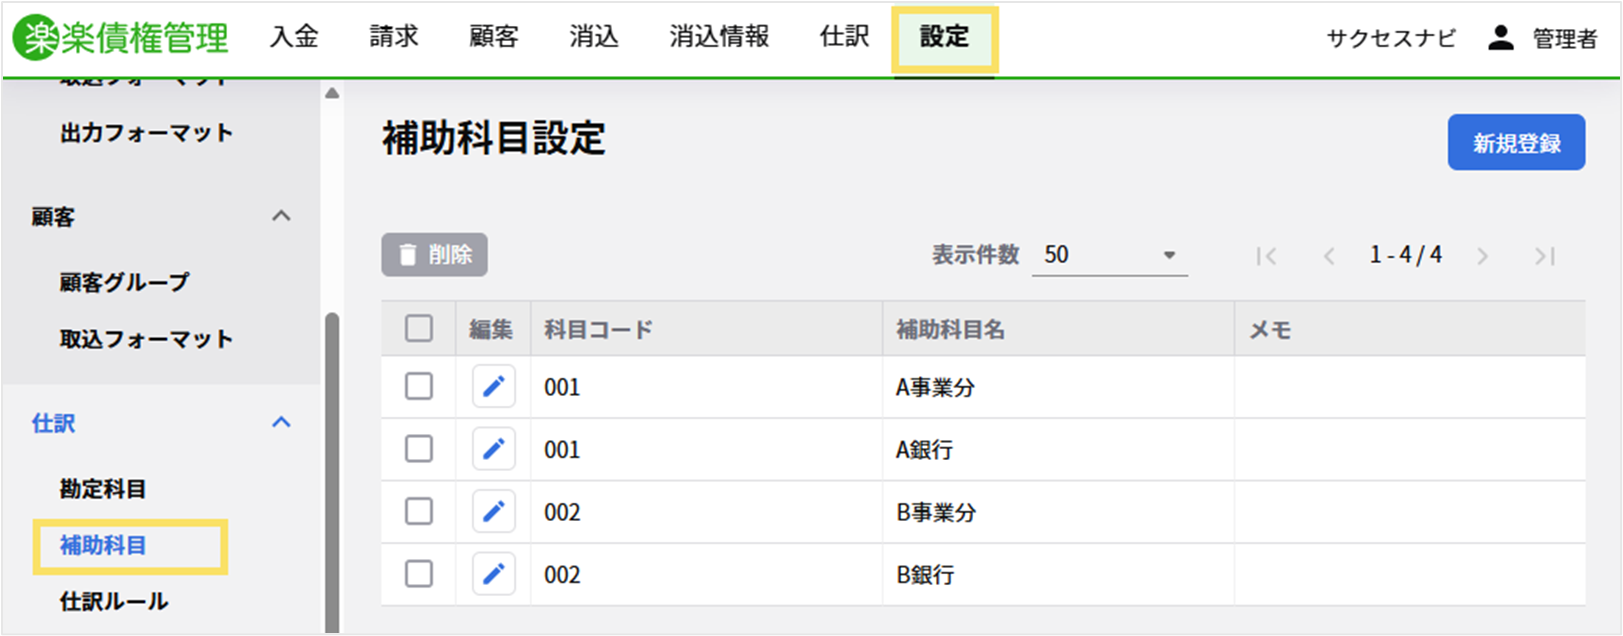Collapse the 顧客 sidebar section
Viewport: 1623px width, 636px height.
pos(282,216)
